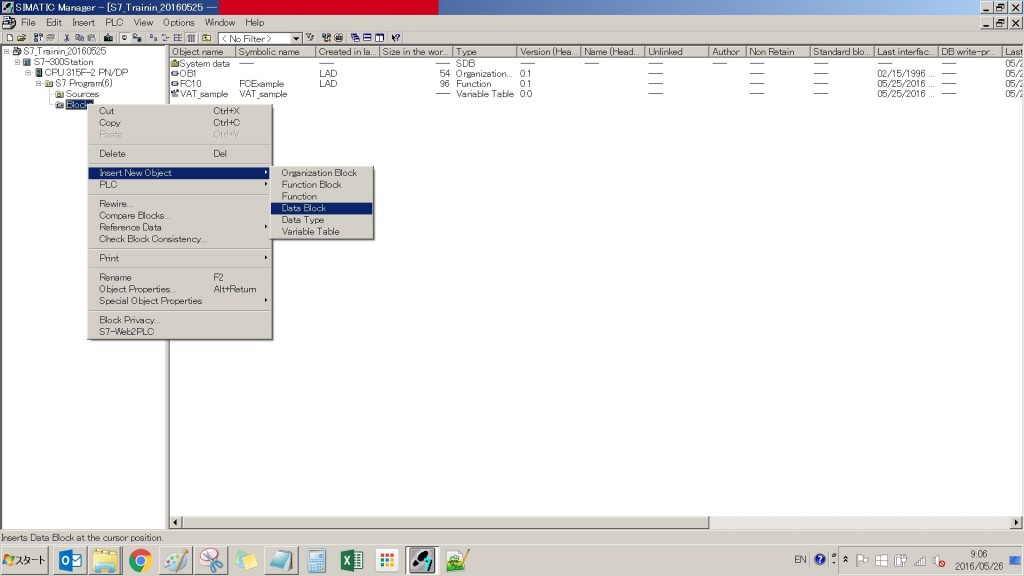
Task: Select Function Block in submenu
Action: point(322,185)
